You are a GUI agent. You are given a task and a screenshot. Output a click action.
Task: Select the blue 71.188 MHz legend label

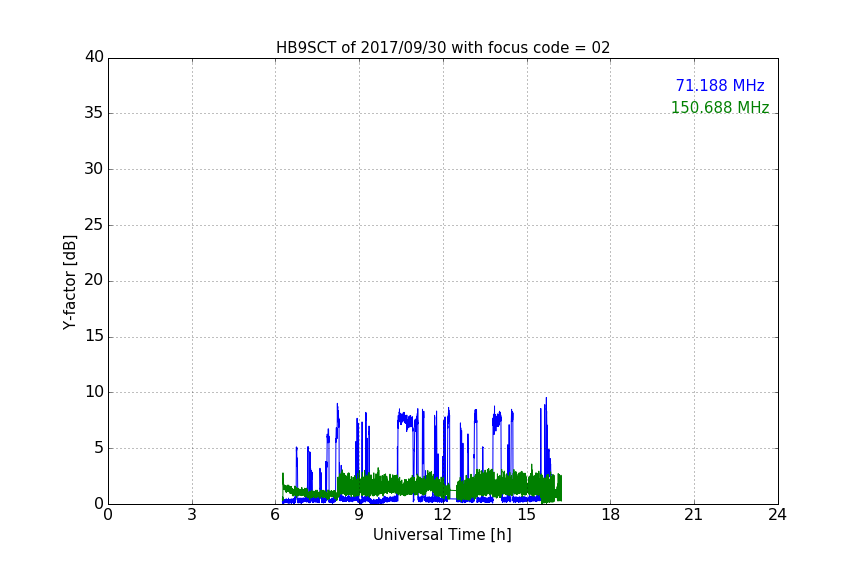[x=720, y=85]
